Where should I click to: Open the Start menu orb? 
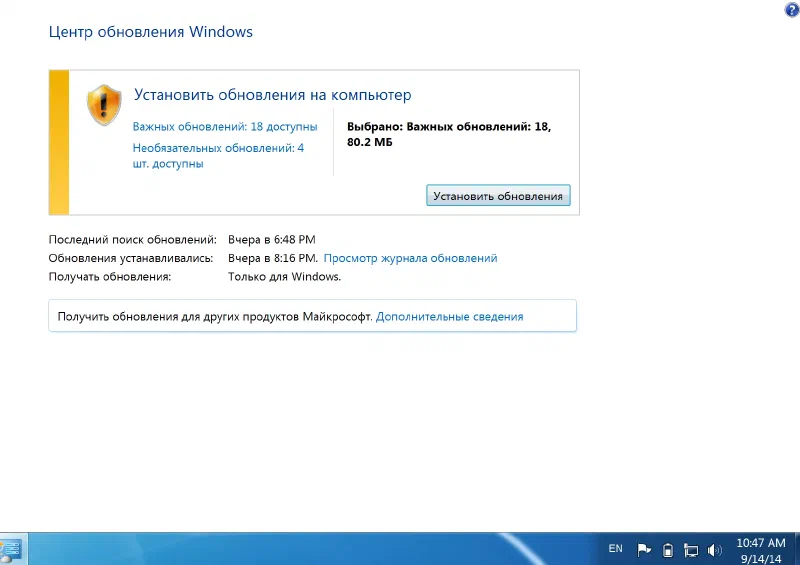(x=10, y=549)
